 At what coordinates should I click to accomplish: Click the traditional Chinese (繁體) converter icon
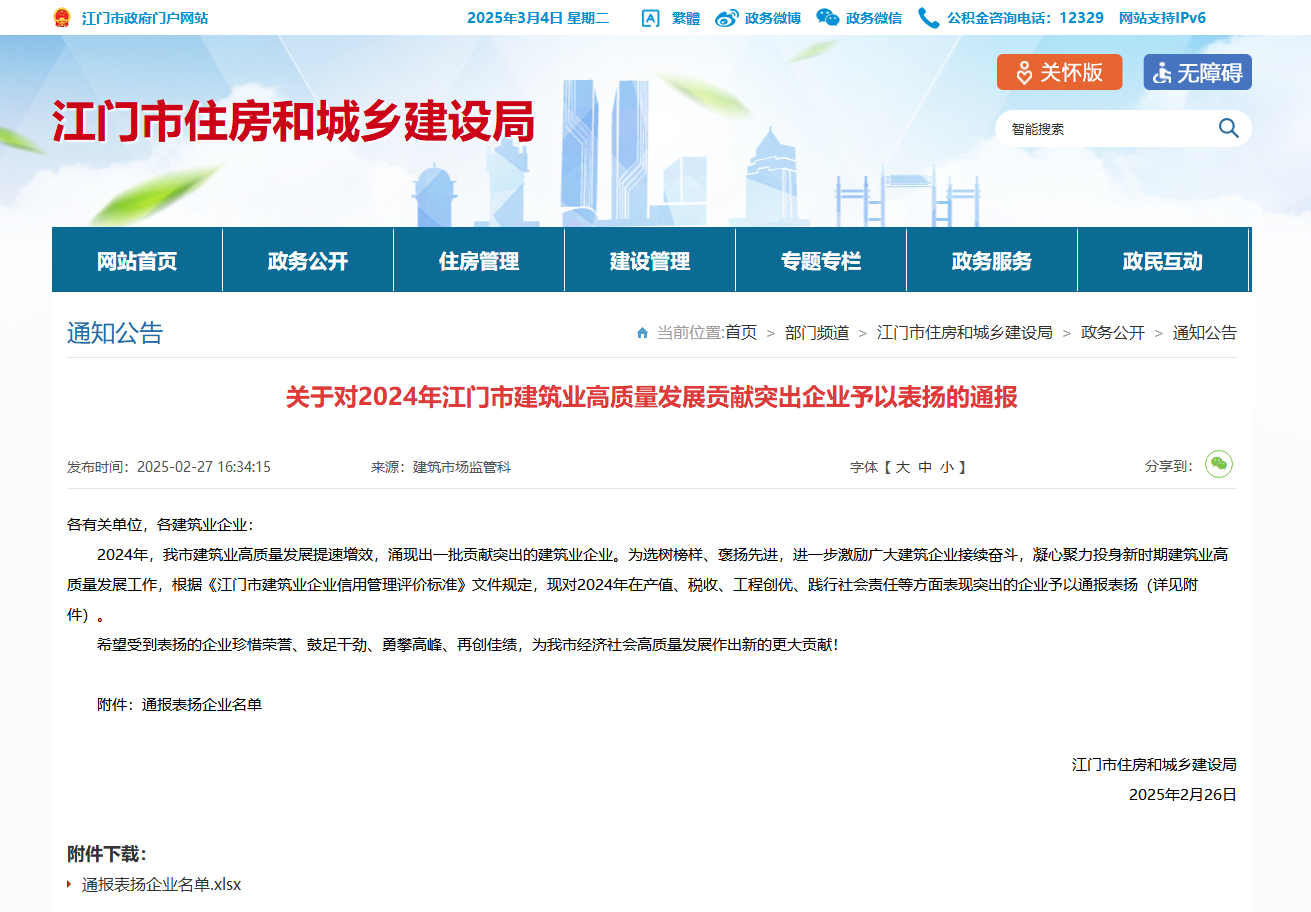pyautogui.click(x=650, y=18)
